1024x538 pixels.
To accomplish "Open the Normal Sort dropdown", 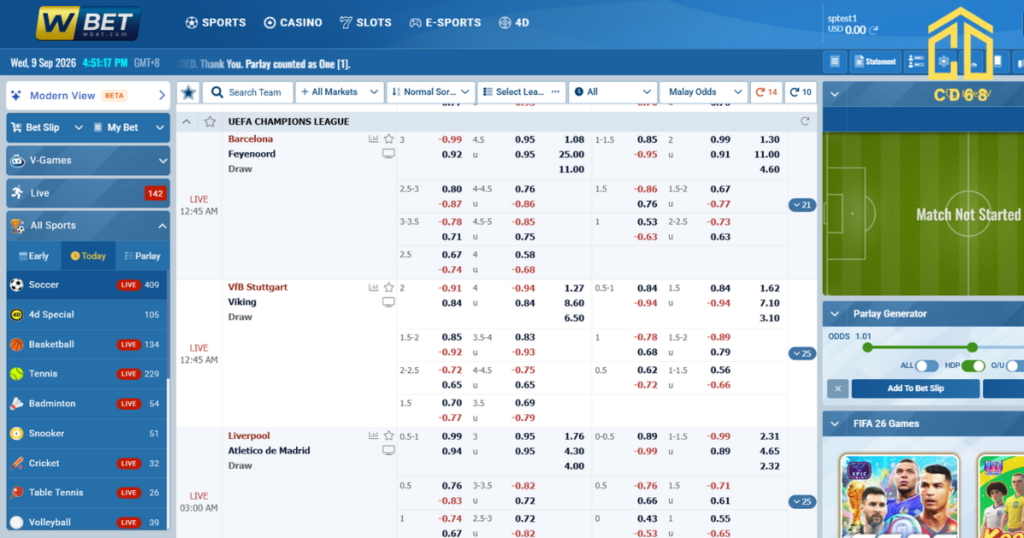I will coord(430,92).
